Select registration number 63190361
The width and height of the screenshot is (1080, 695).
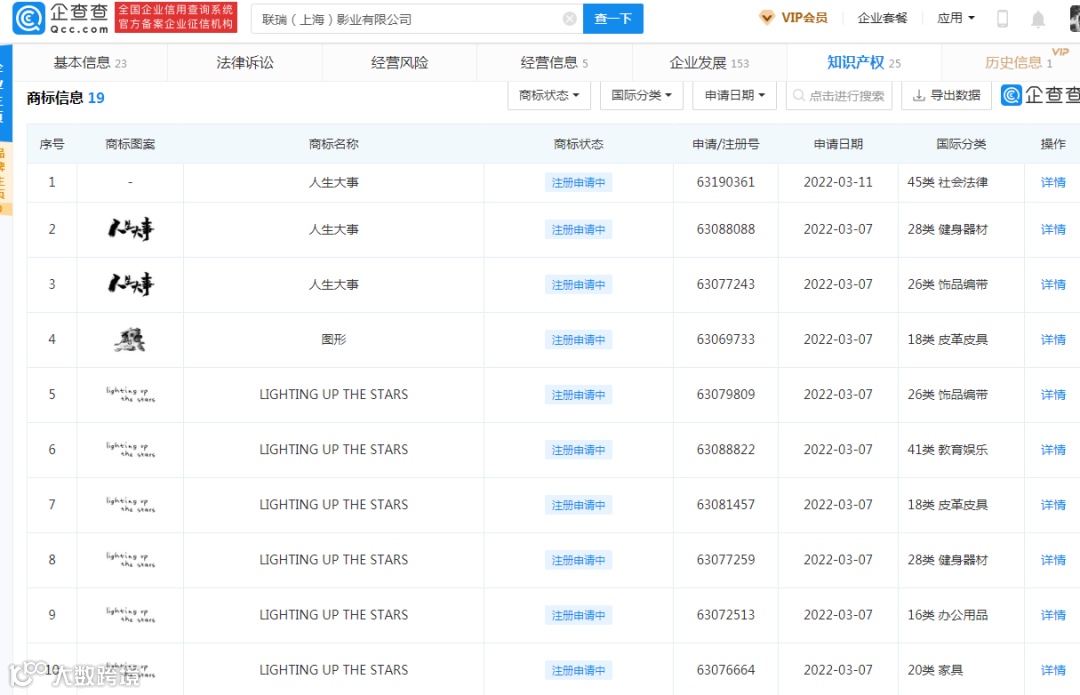tap(725, 182)
